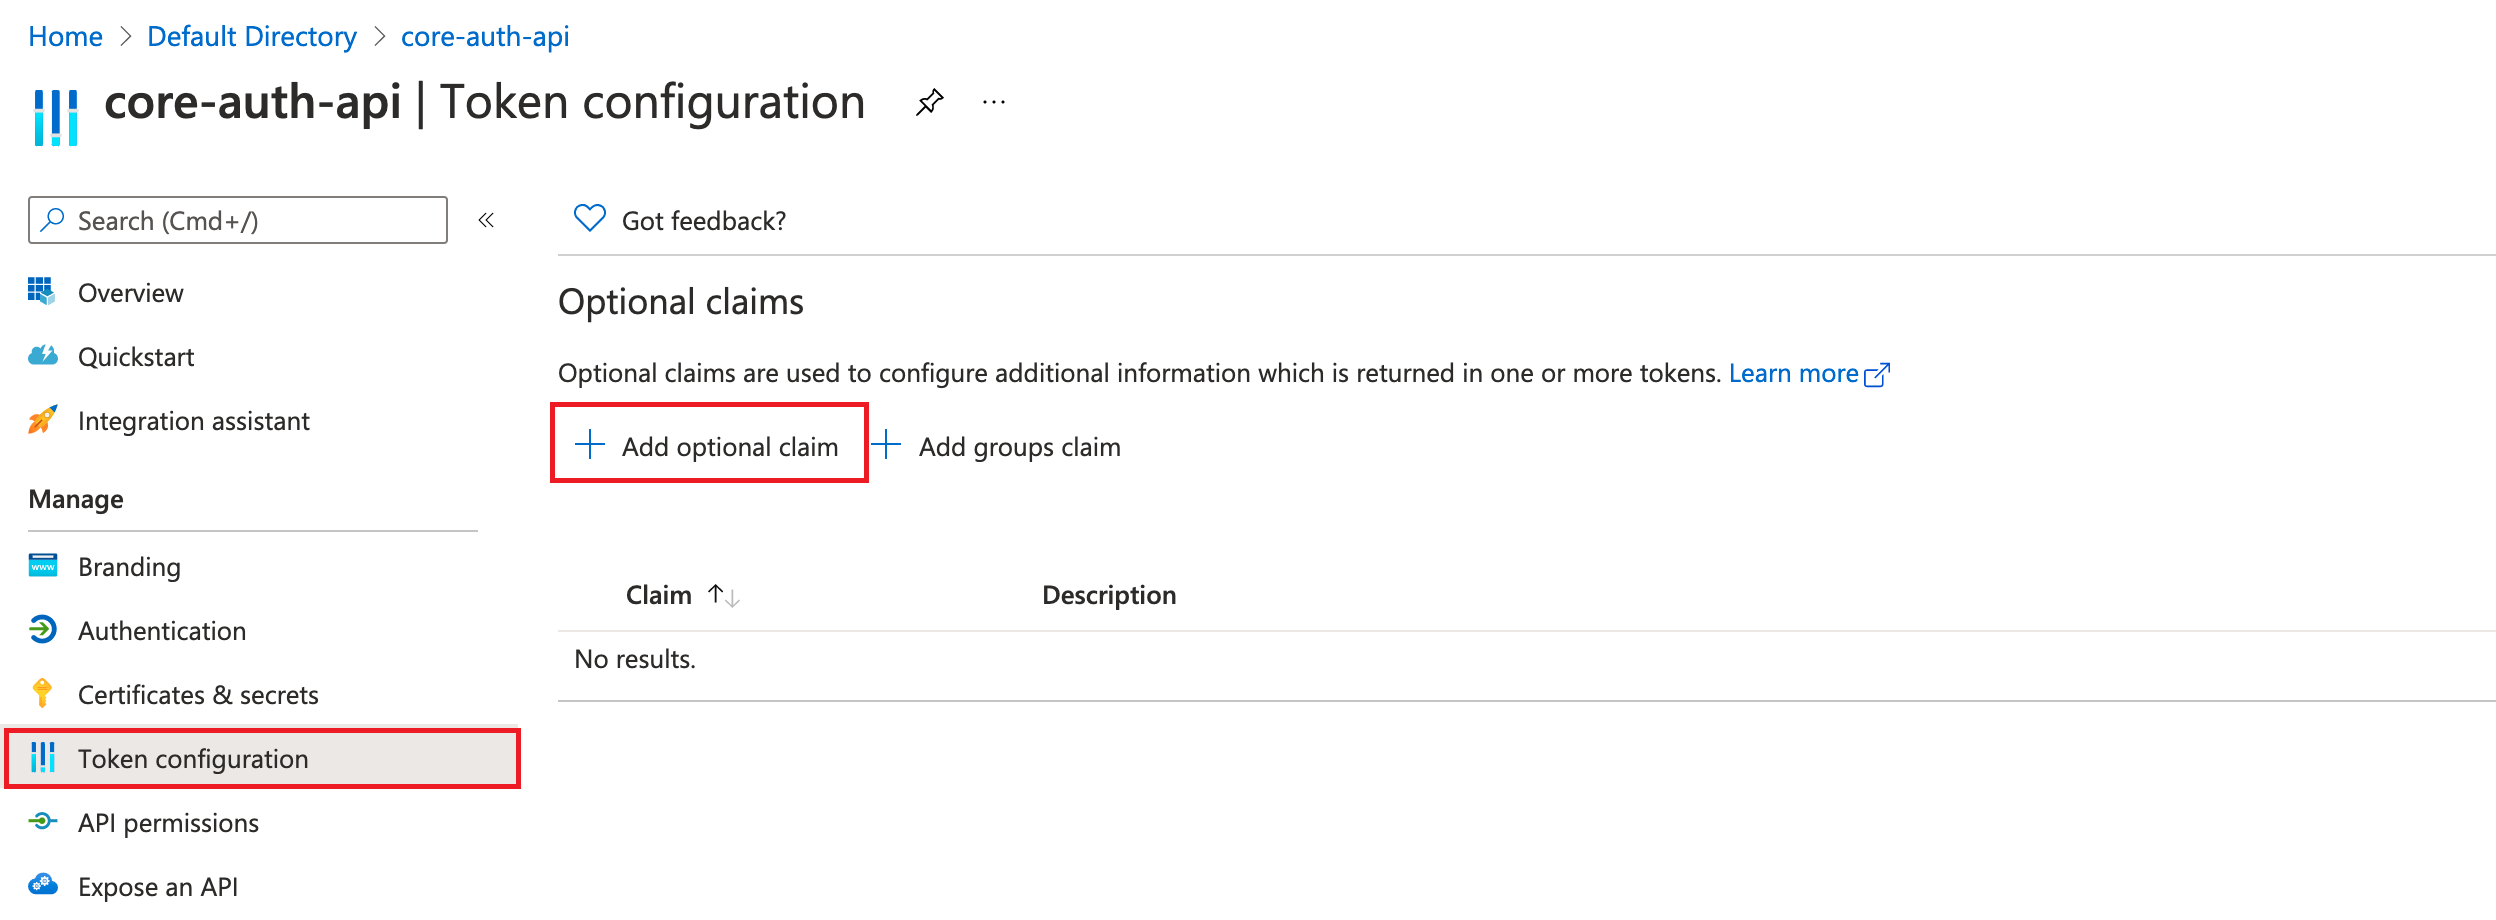Open API permissions page

[168, 823]
